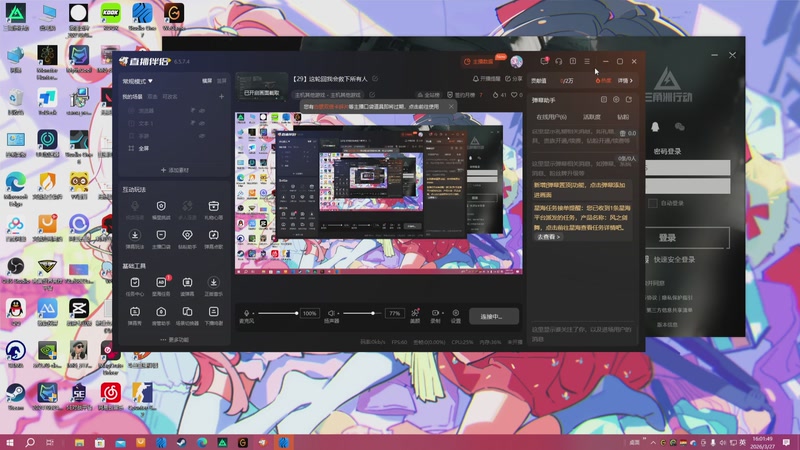Open the 房管助手 moderator helper
Screen dimensions: 800x450
[161, 315]
